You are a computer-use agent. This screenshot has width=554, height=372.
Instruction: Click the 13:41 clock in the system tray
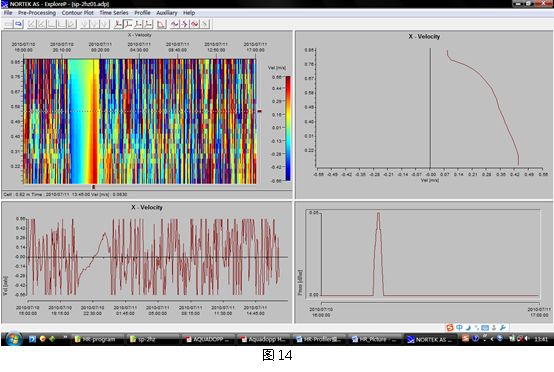pos(541,339)
